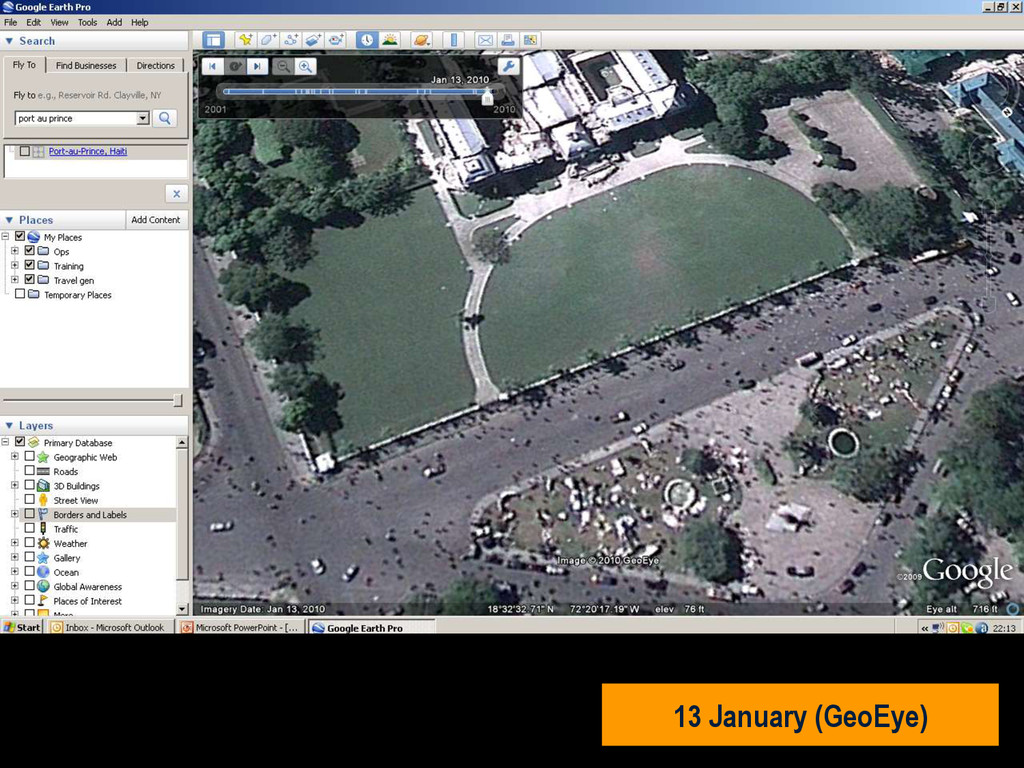The height and width of the screenshot is (768, 1024).
Task: Click View in Google Maps icon
Action: (530, 40)
